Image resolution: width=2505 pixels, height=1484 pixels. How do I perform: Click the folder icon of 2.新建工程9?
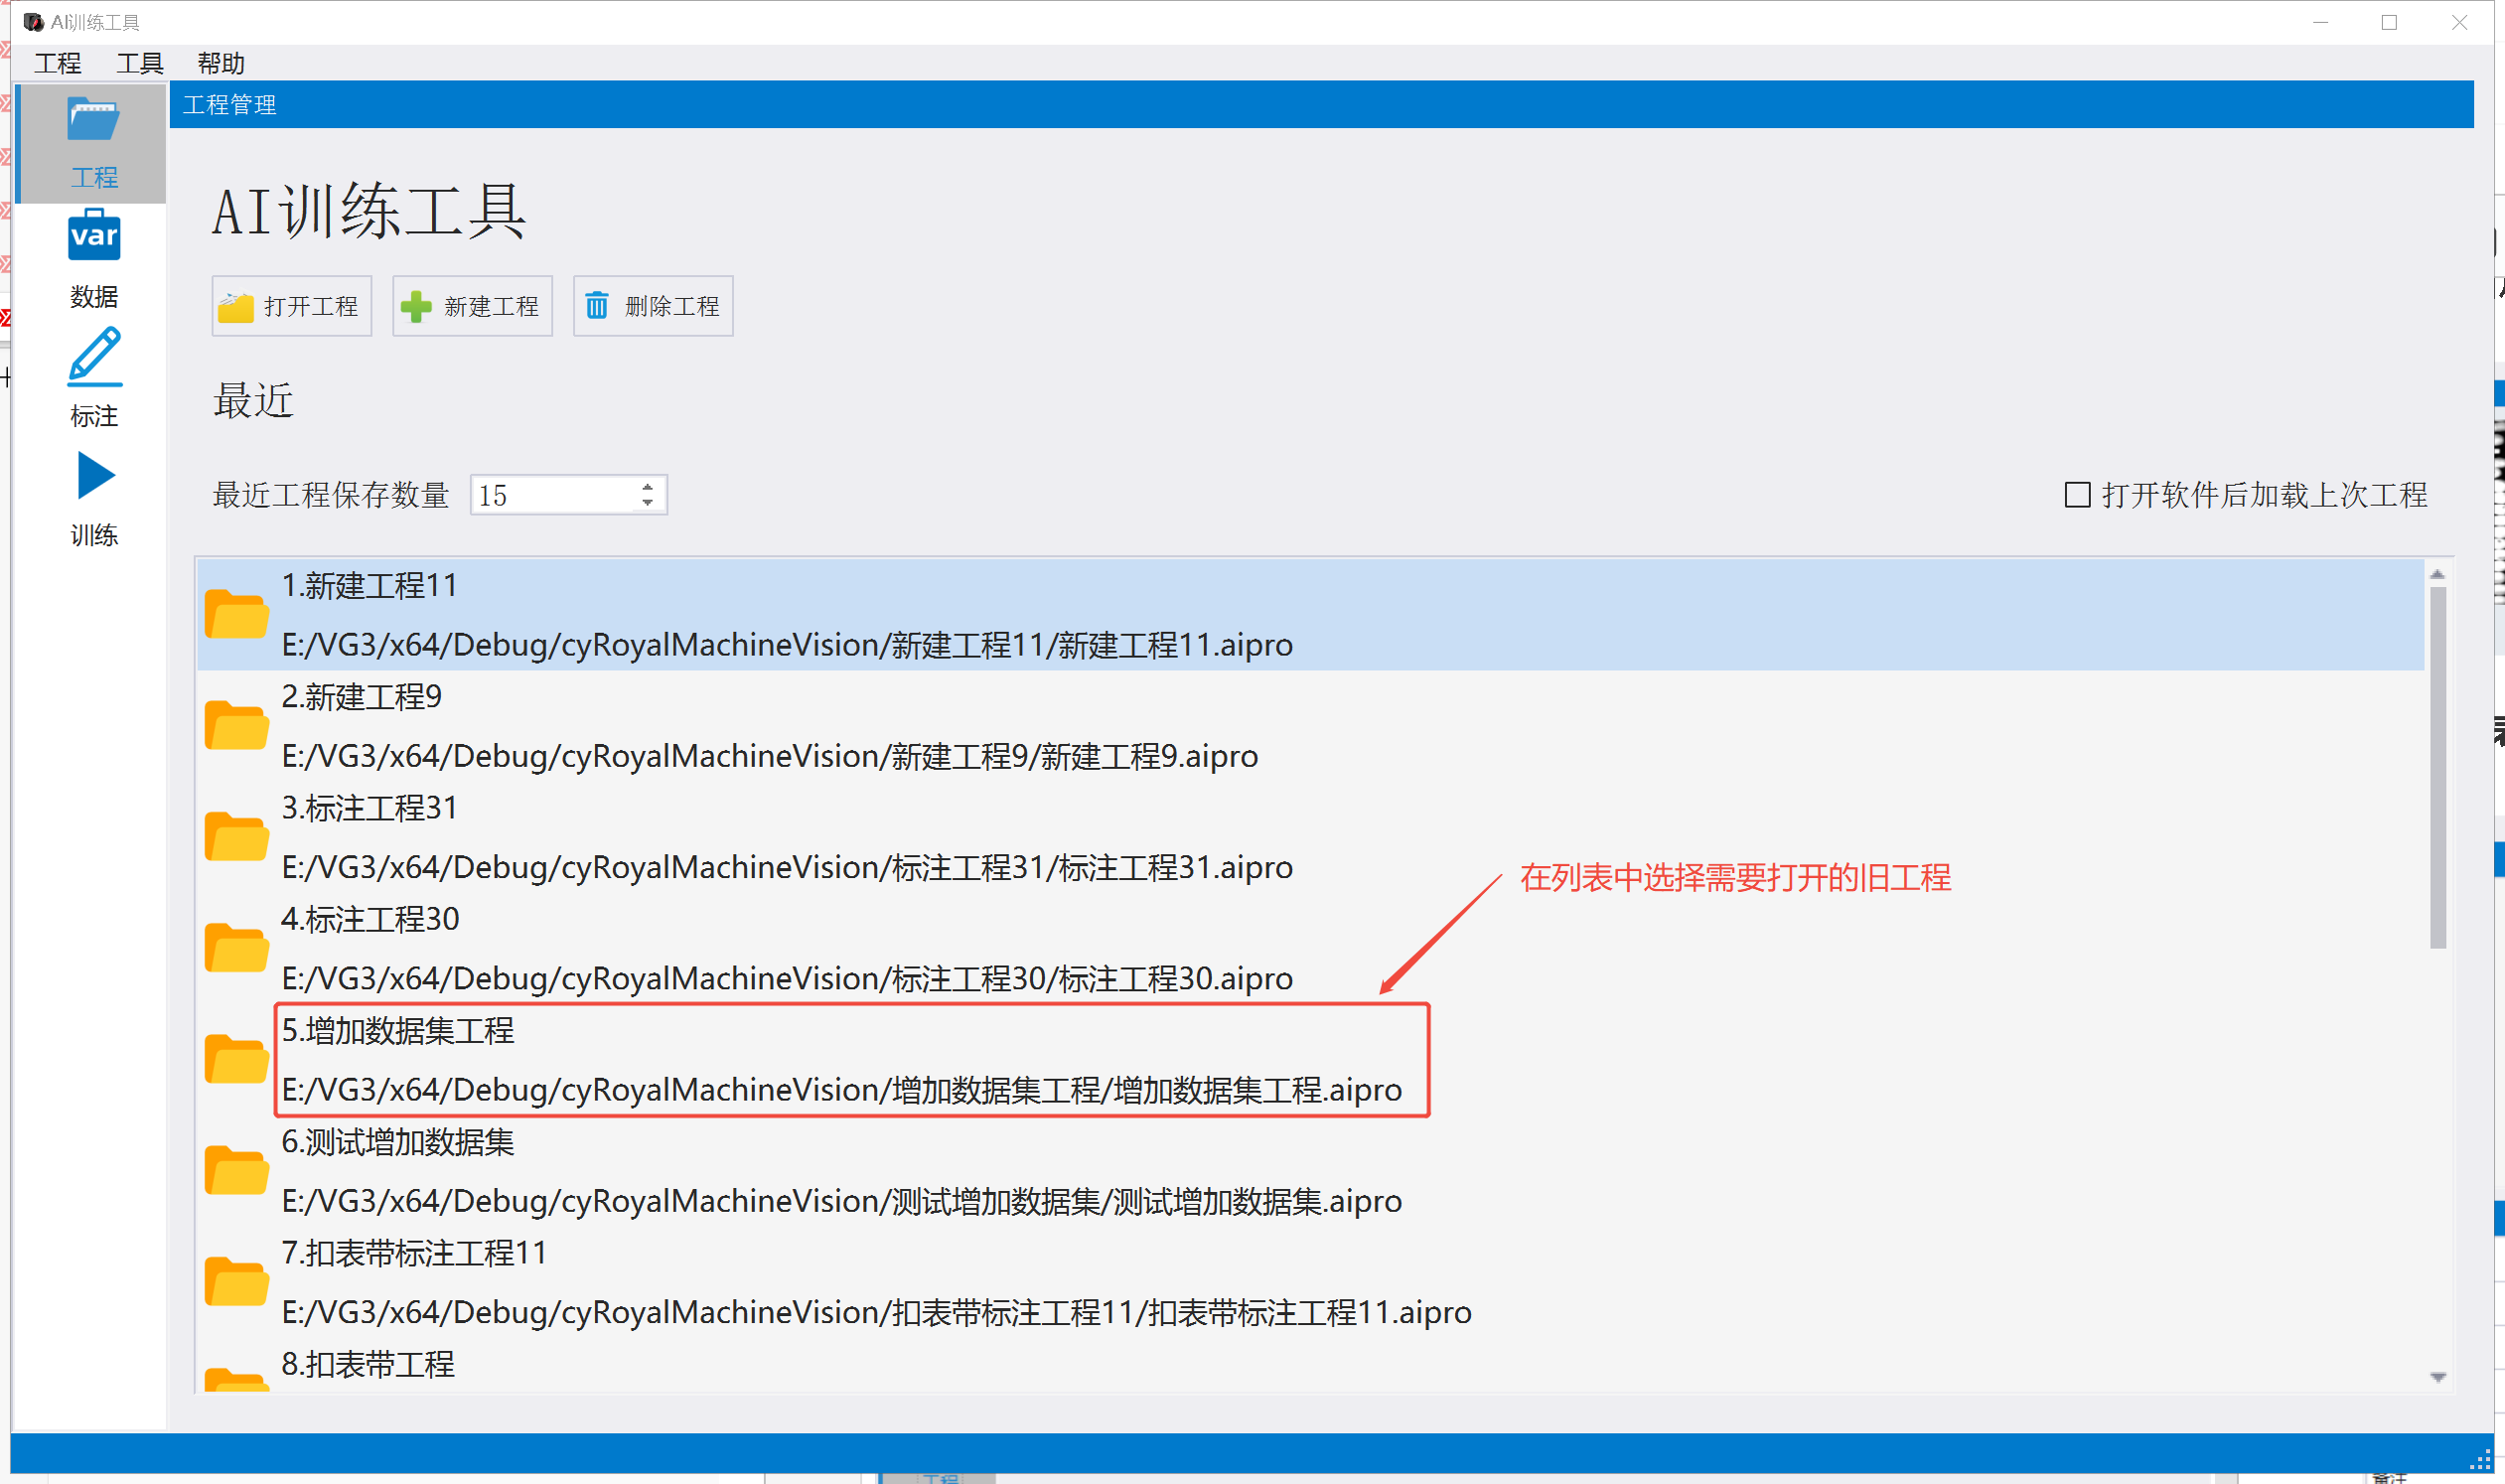click(236, 725)
